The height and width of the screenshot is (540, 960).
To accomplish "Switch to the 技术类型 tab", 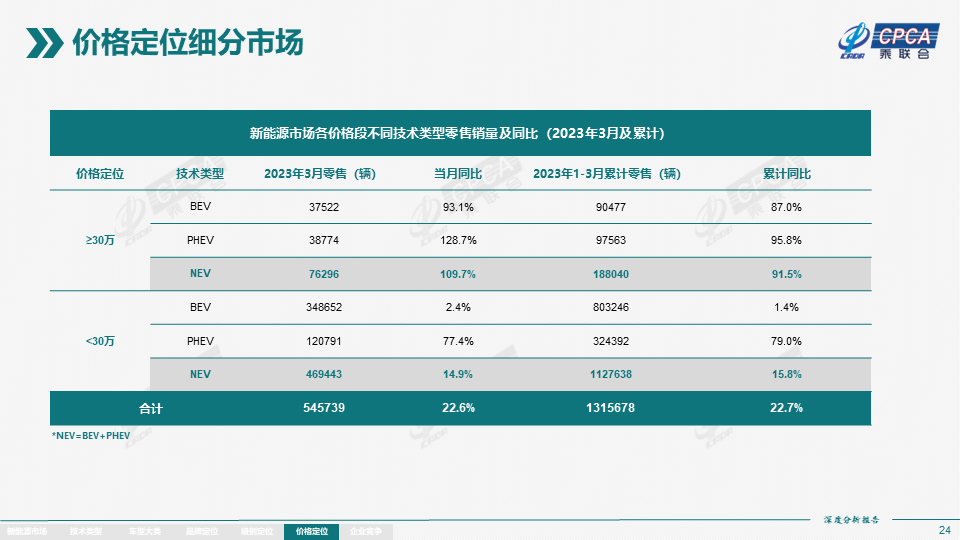I will pyautogui.click(x=86, y=532).
